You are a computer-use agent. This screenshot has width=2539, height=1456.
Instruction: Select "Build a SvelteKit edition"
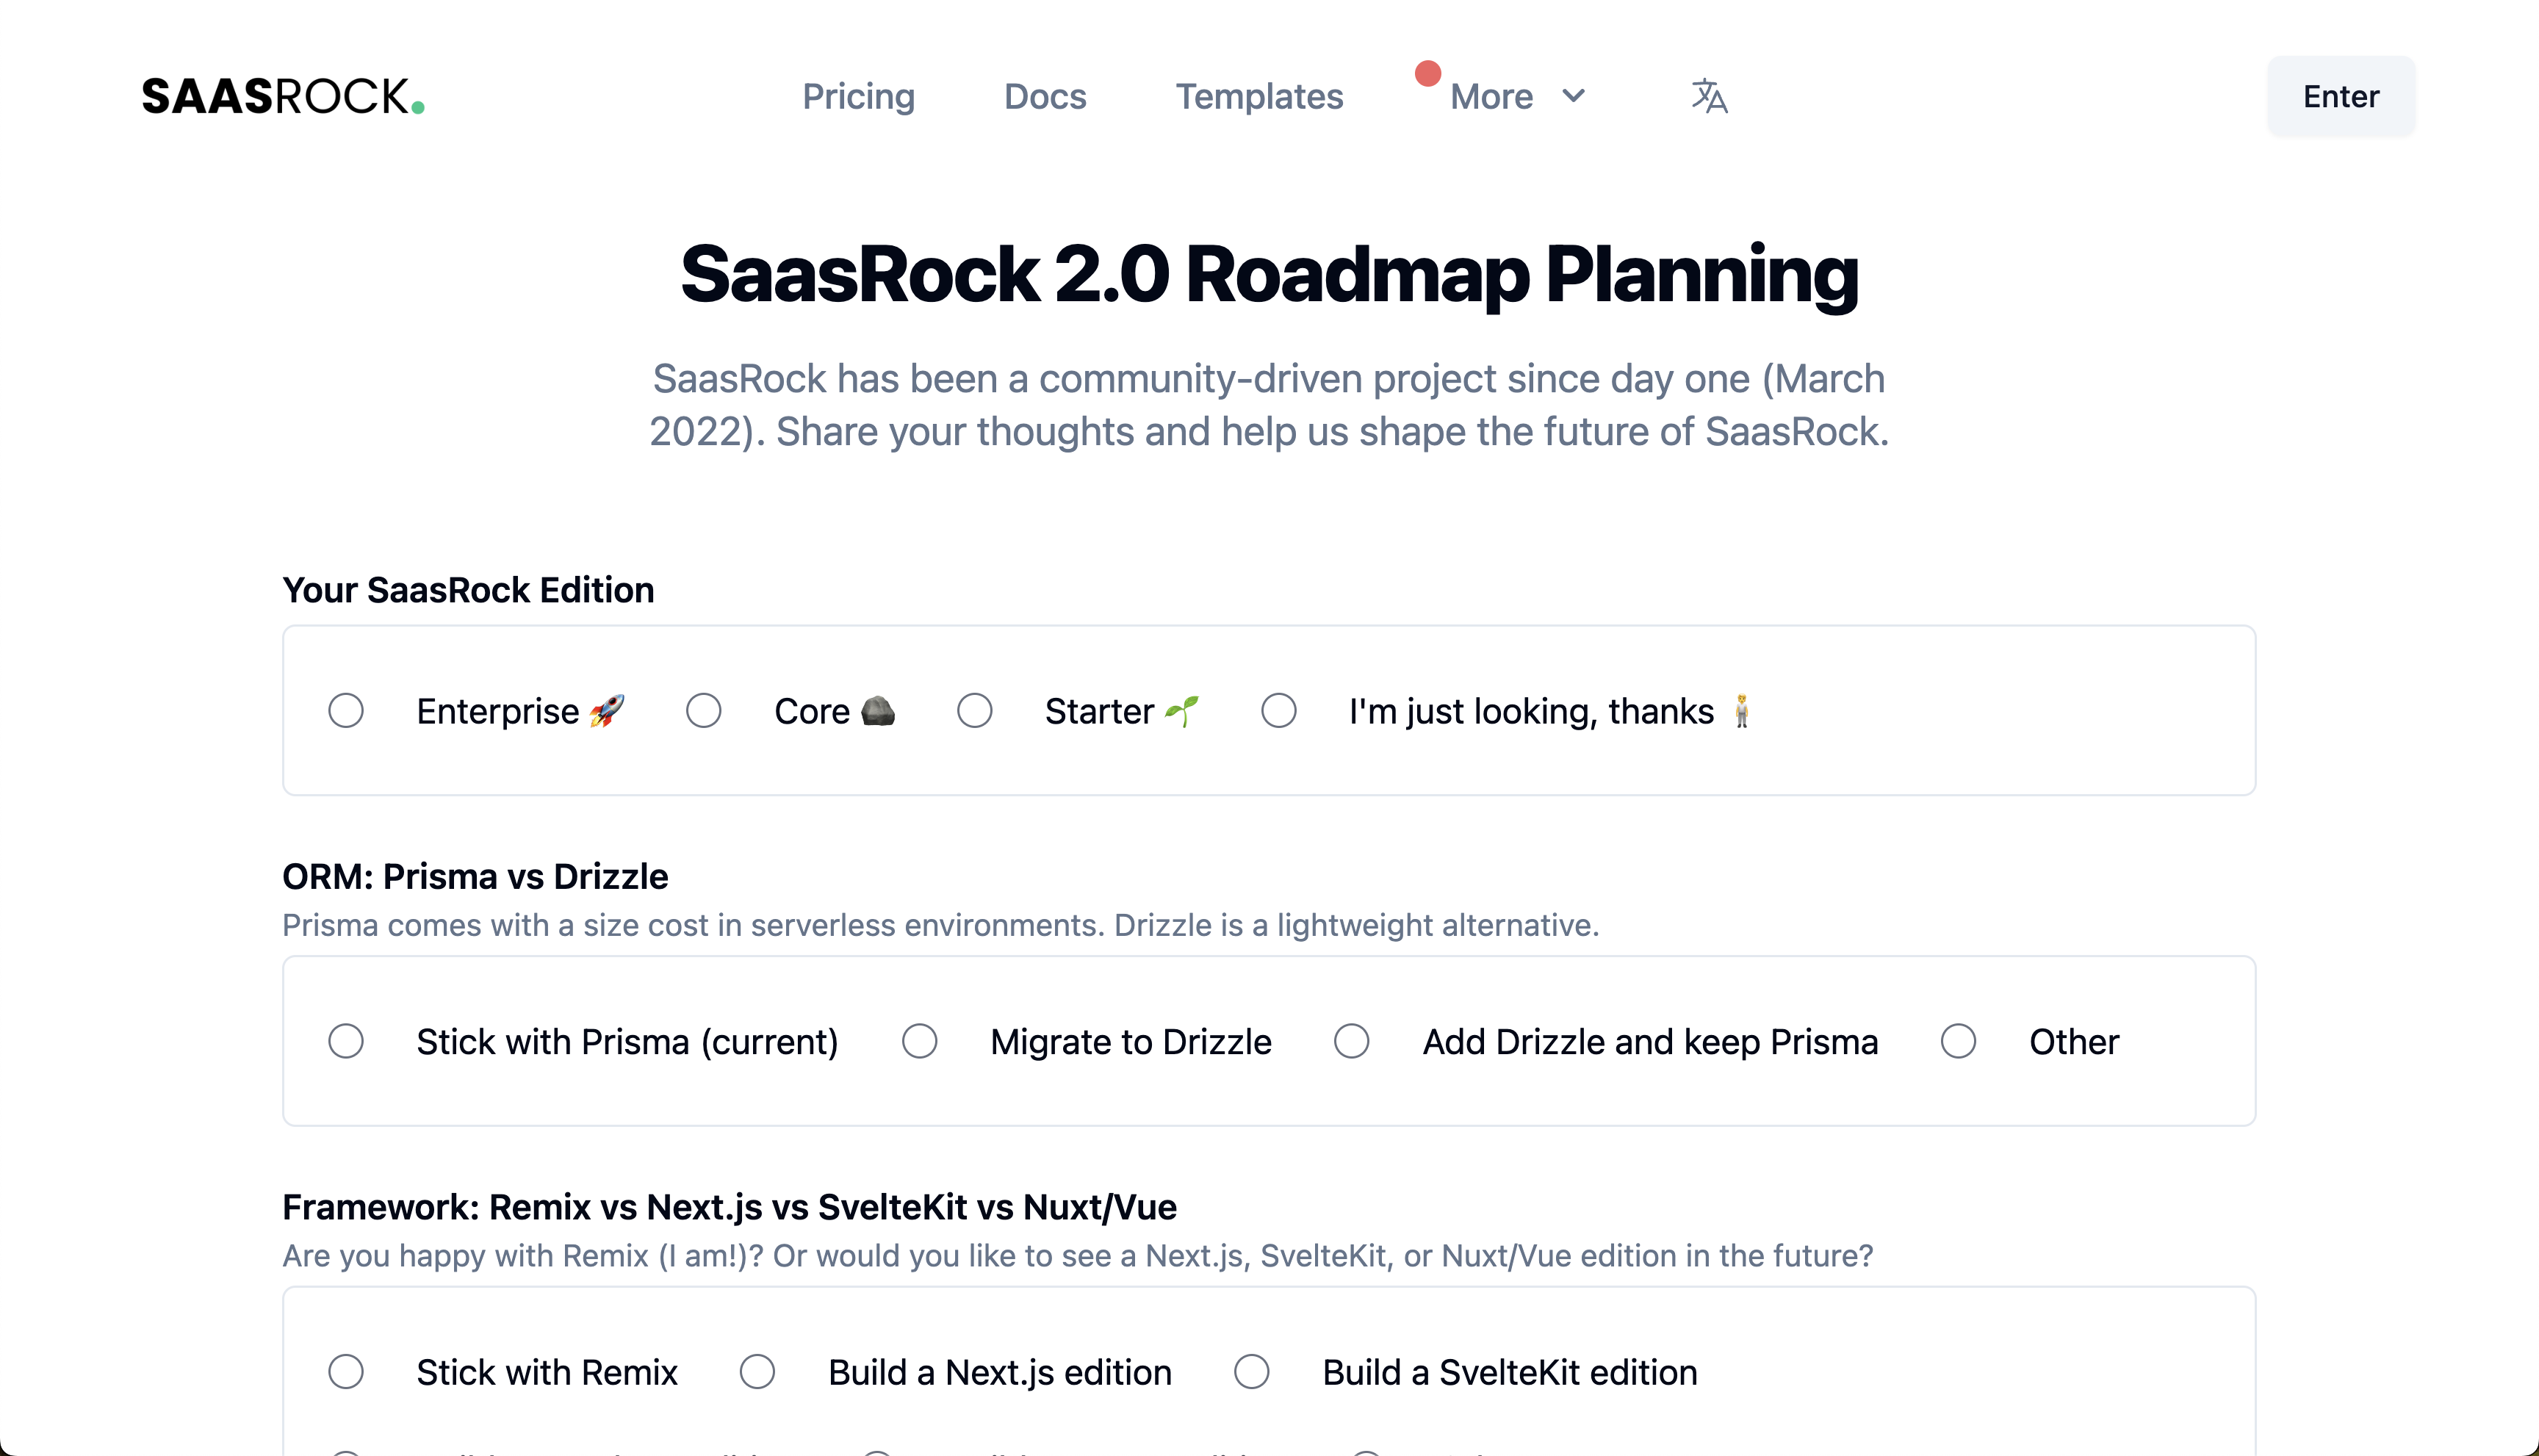point(1253,1372)
